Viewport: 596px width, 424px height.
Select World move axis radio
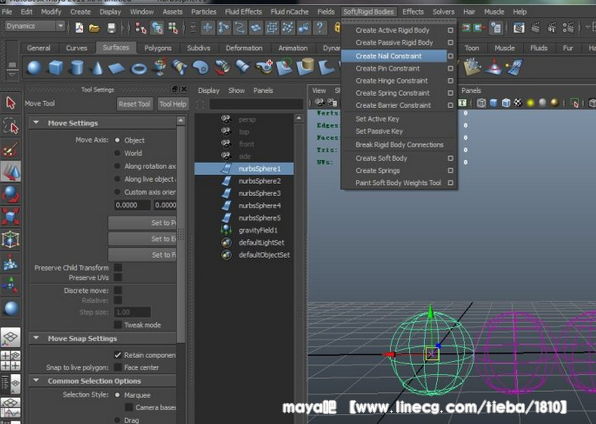[117, 153]
